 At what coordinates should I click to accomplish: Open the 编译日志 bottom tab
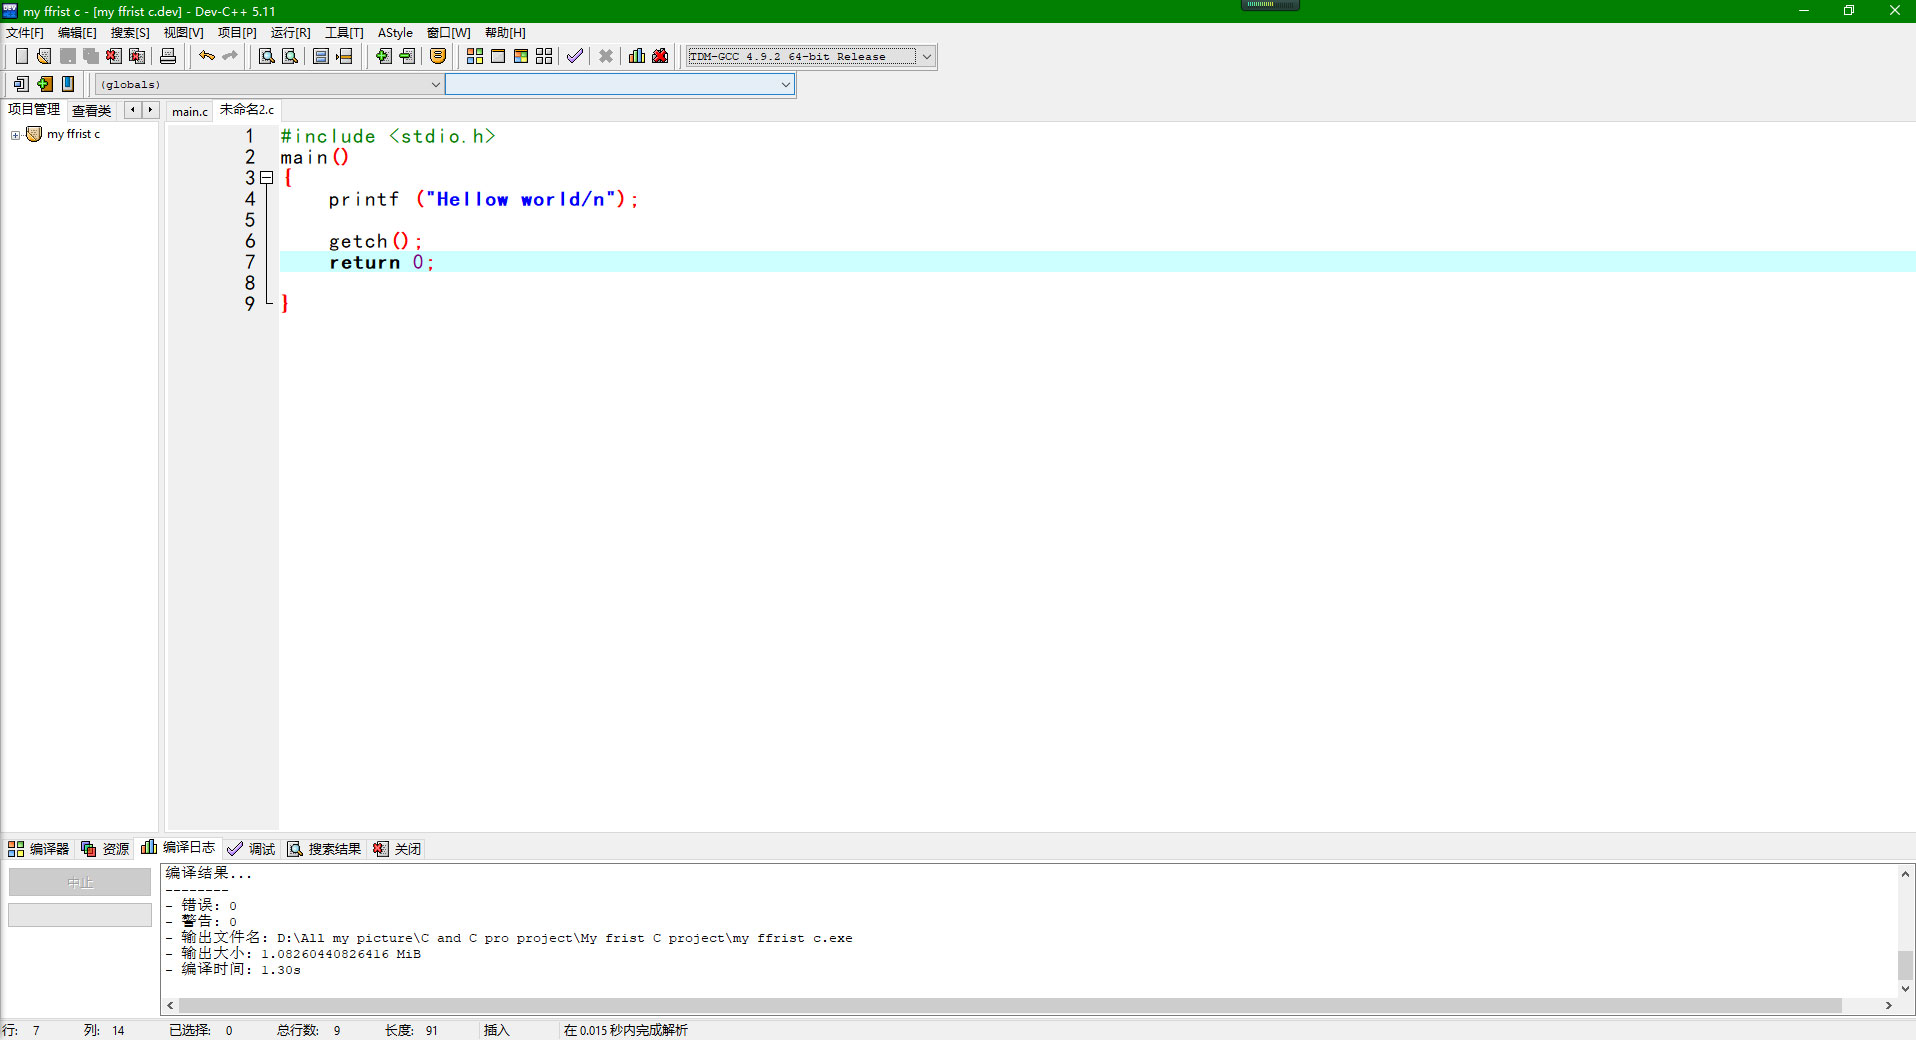(x=178, y=848)
